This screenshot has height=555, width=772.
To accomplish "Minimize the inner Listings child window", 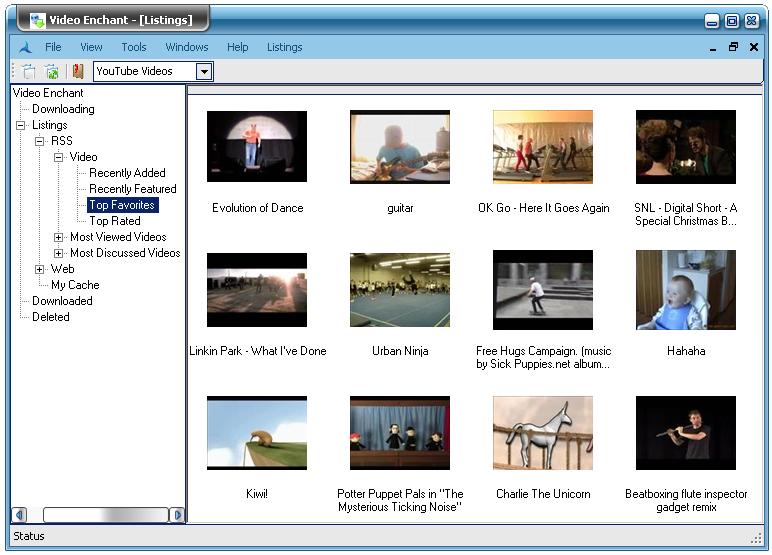I will tap(713, 48).
